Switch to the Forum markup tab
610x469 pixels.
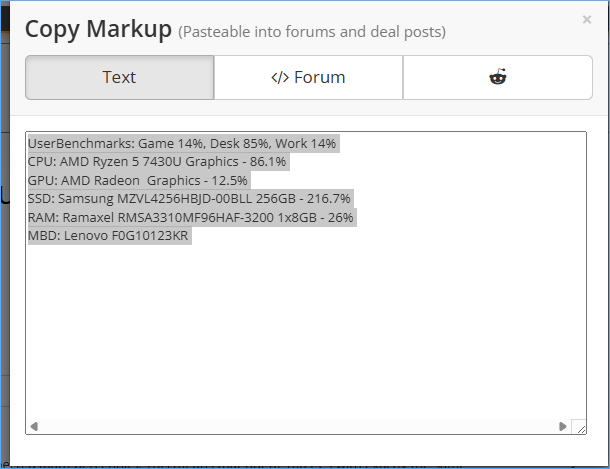308,77
